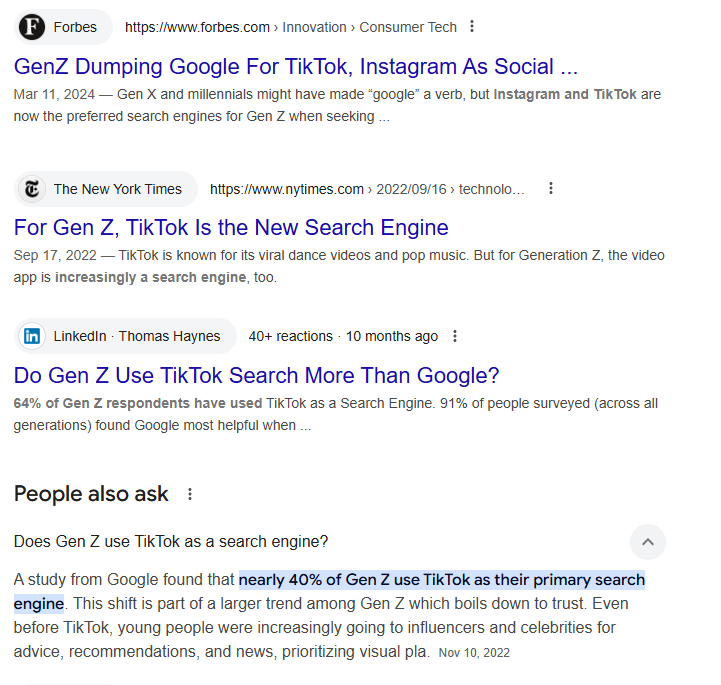Click The New York Times favicon
Viewport: 721px width, 685px height.
[x=33, y=189]
